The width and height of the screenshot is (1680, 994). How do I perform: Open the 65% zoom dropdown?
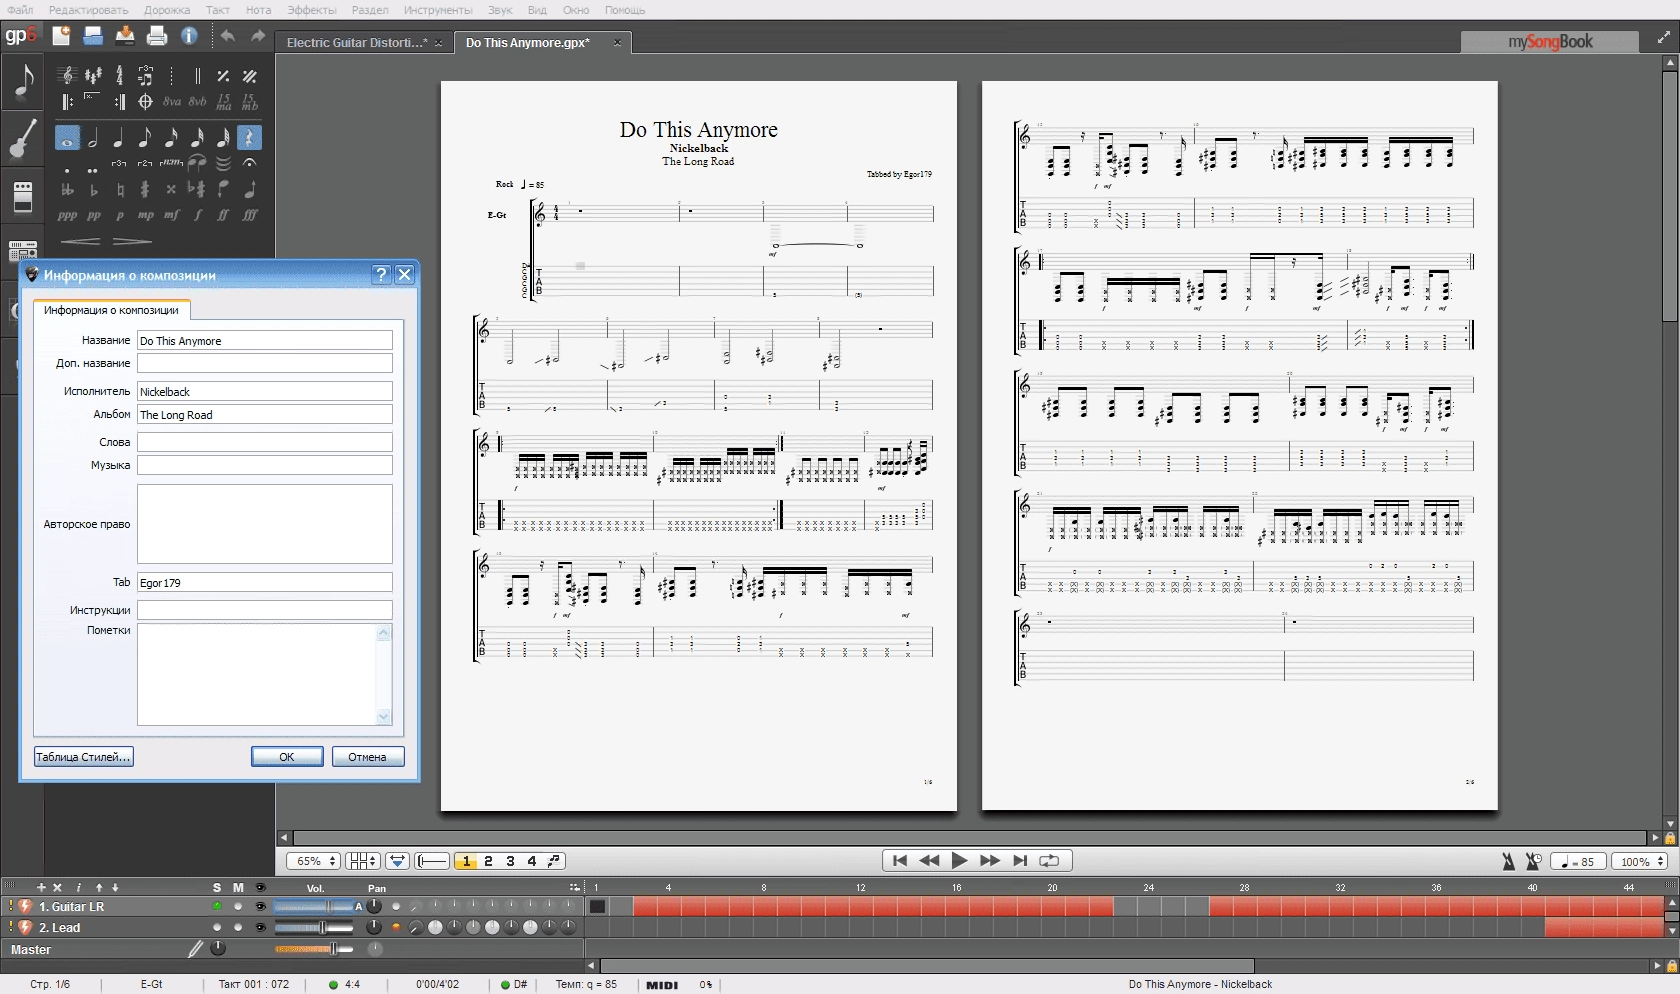point(314,861)
